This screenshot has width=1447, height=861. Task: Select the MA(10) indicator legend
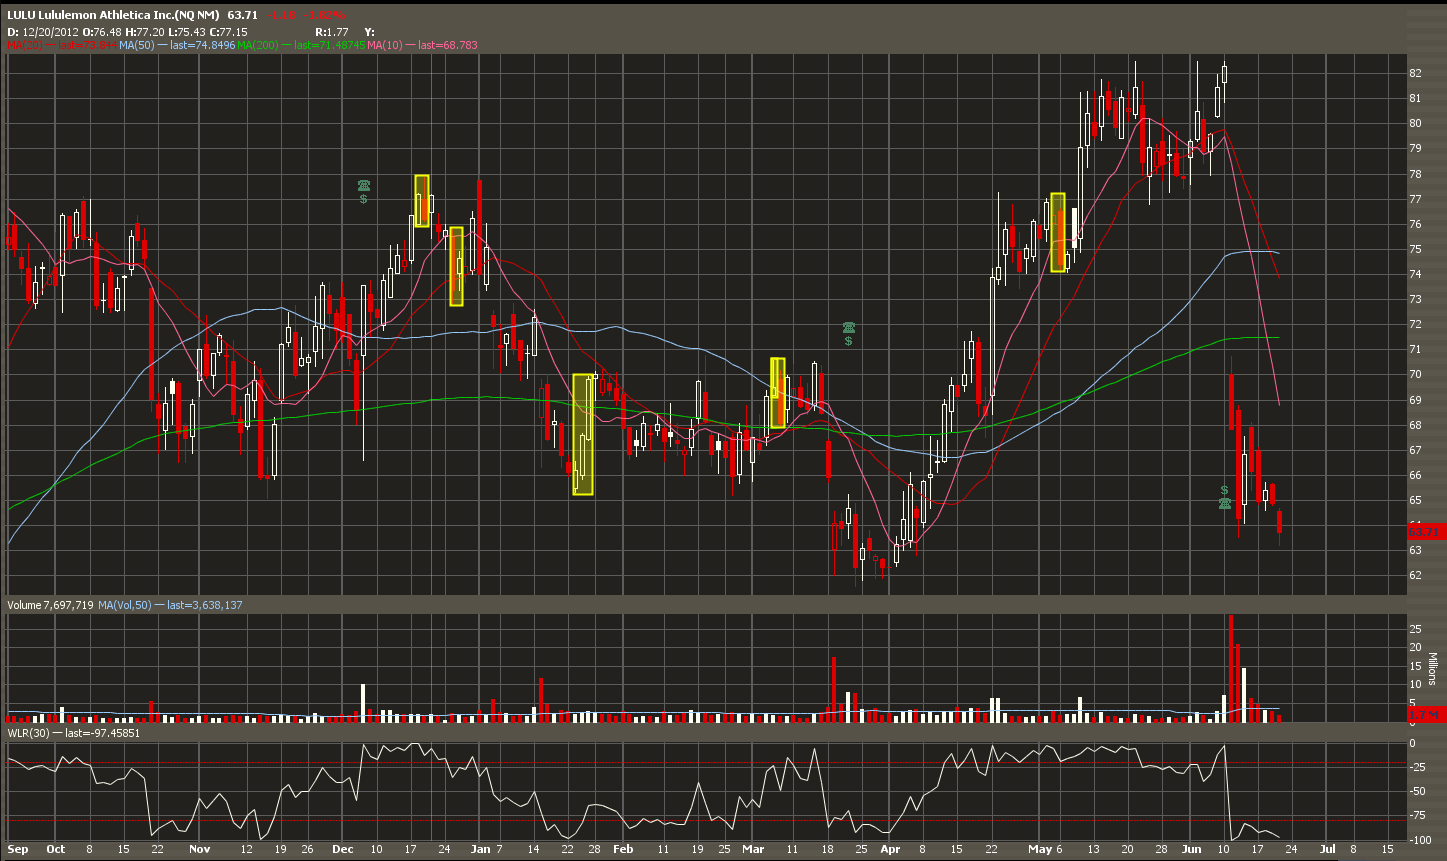(x=422, y=45)
